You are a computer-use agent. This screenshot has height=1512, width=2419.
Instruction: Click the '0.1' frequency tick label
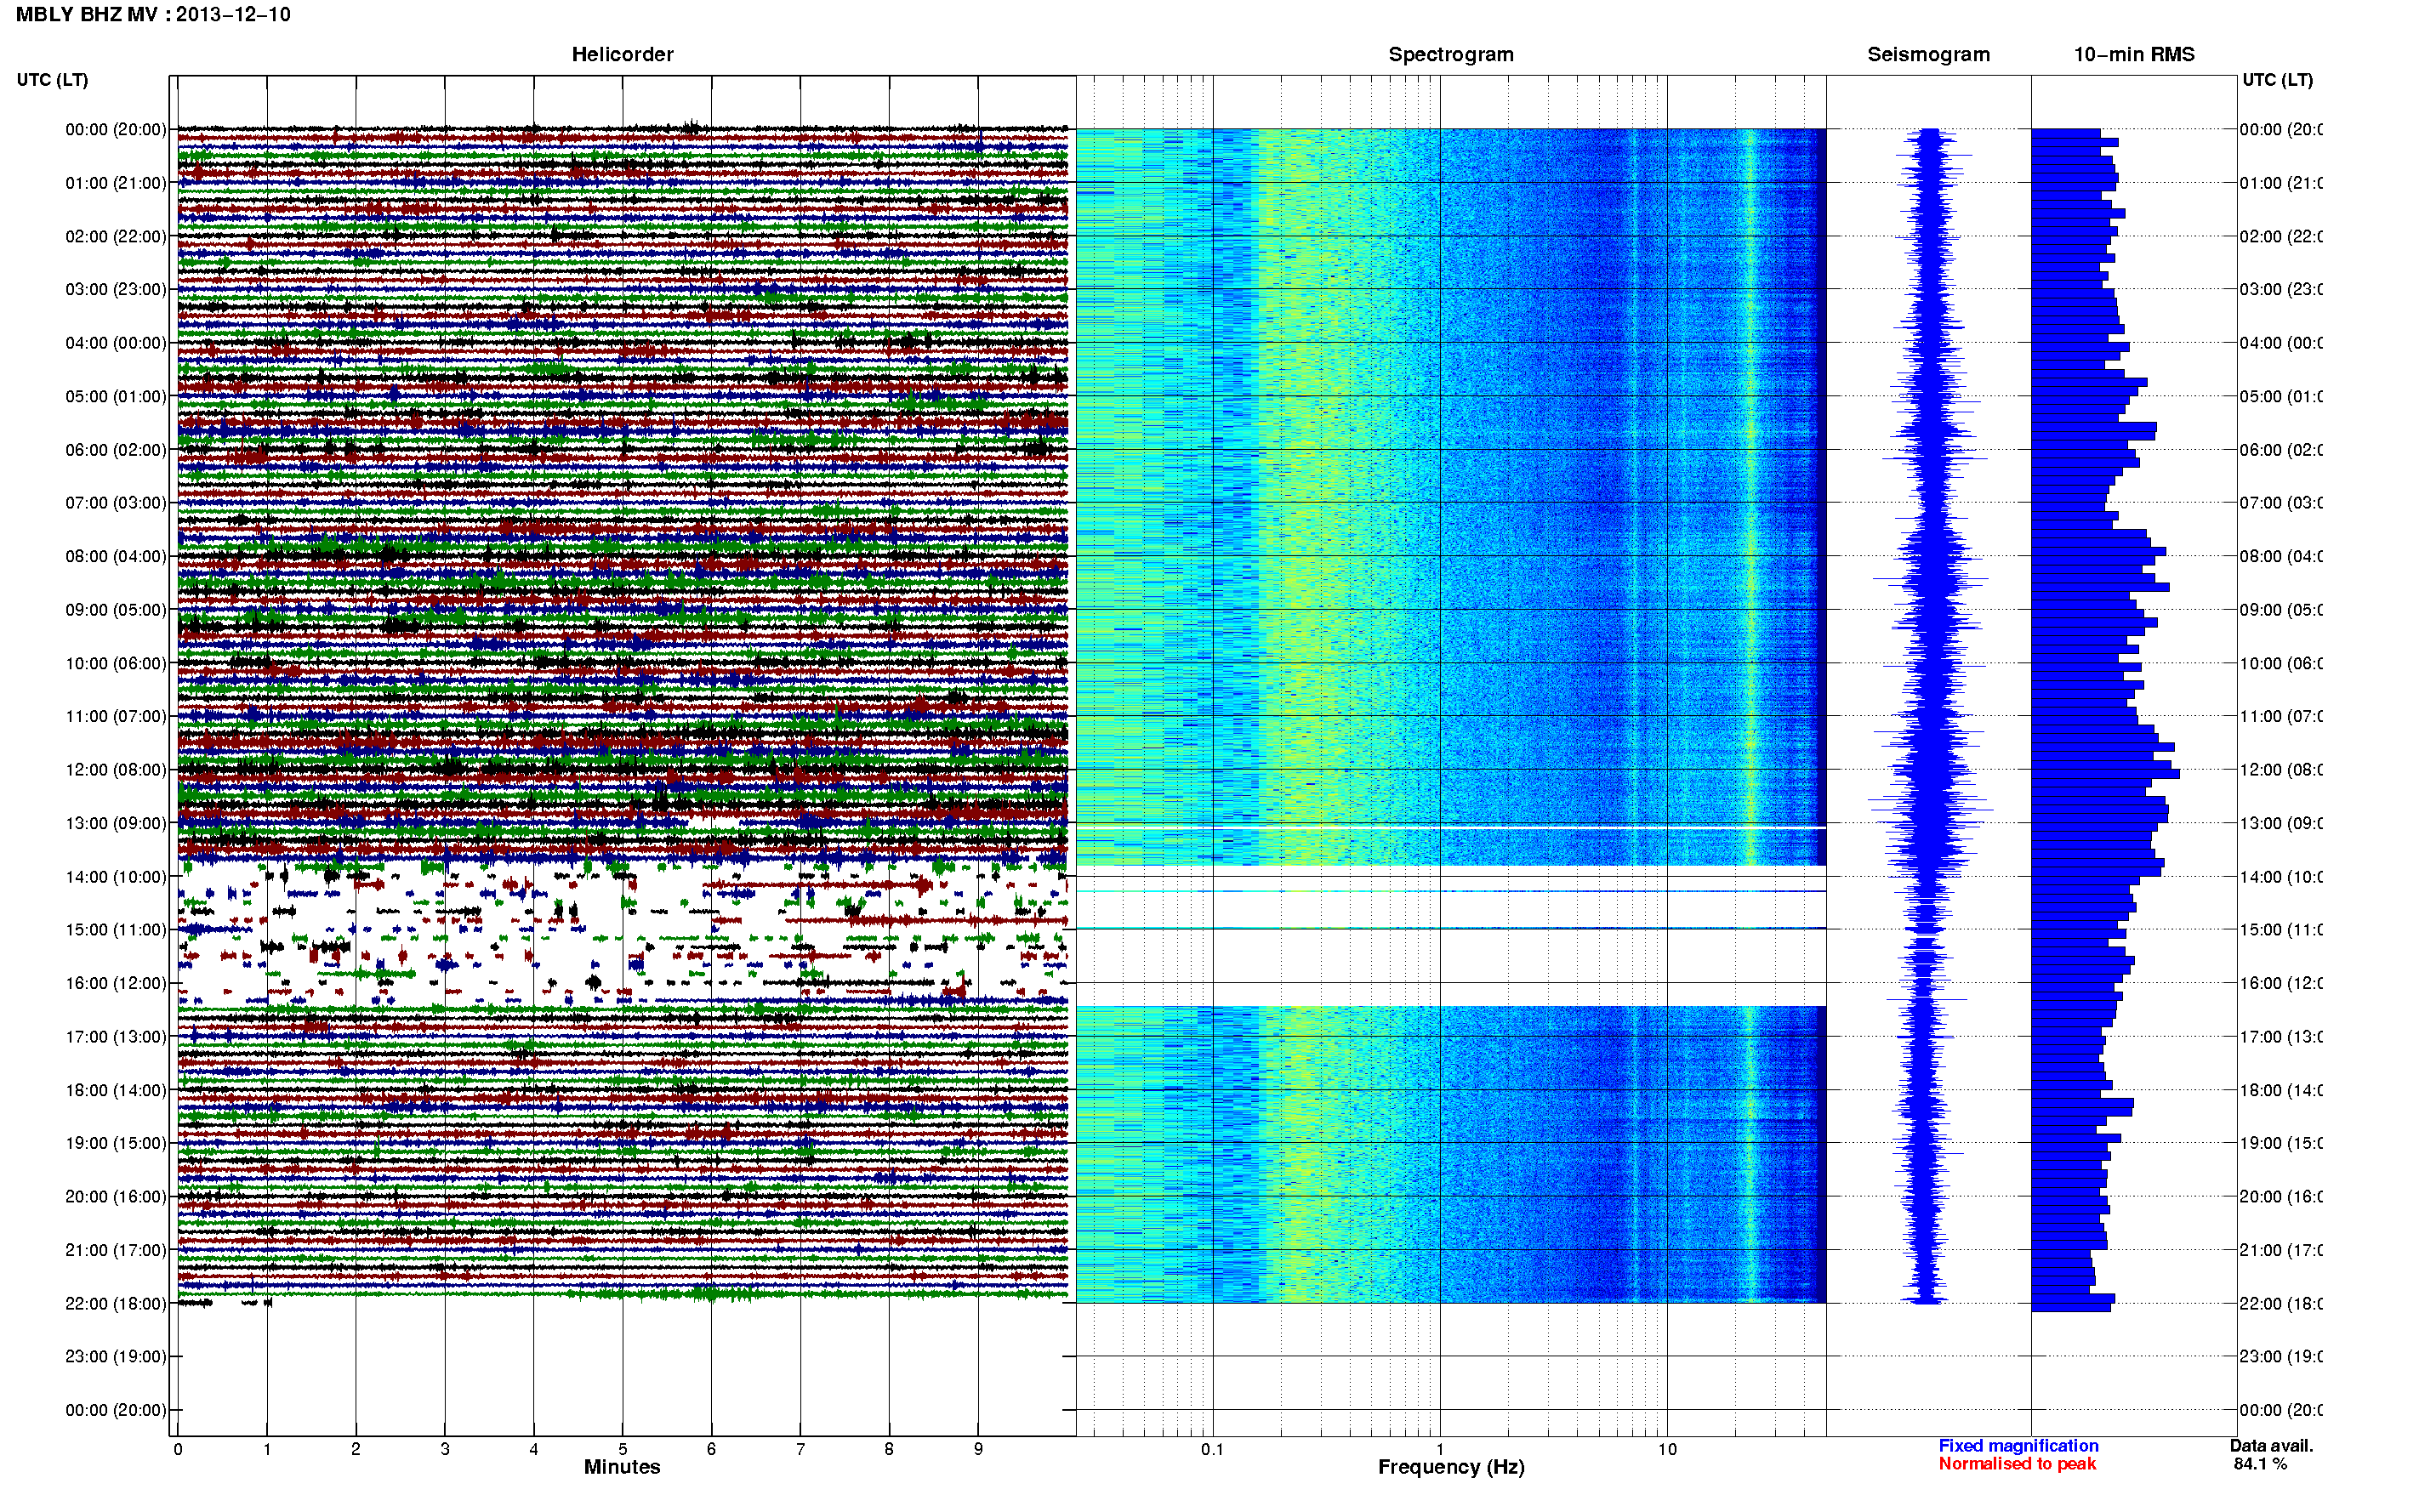click(1212, 1449)
